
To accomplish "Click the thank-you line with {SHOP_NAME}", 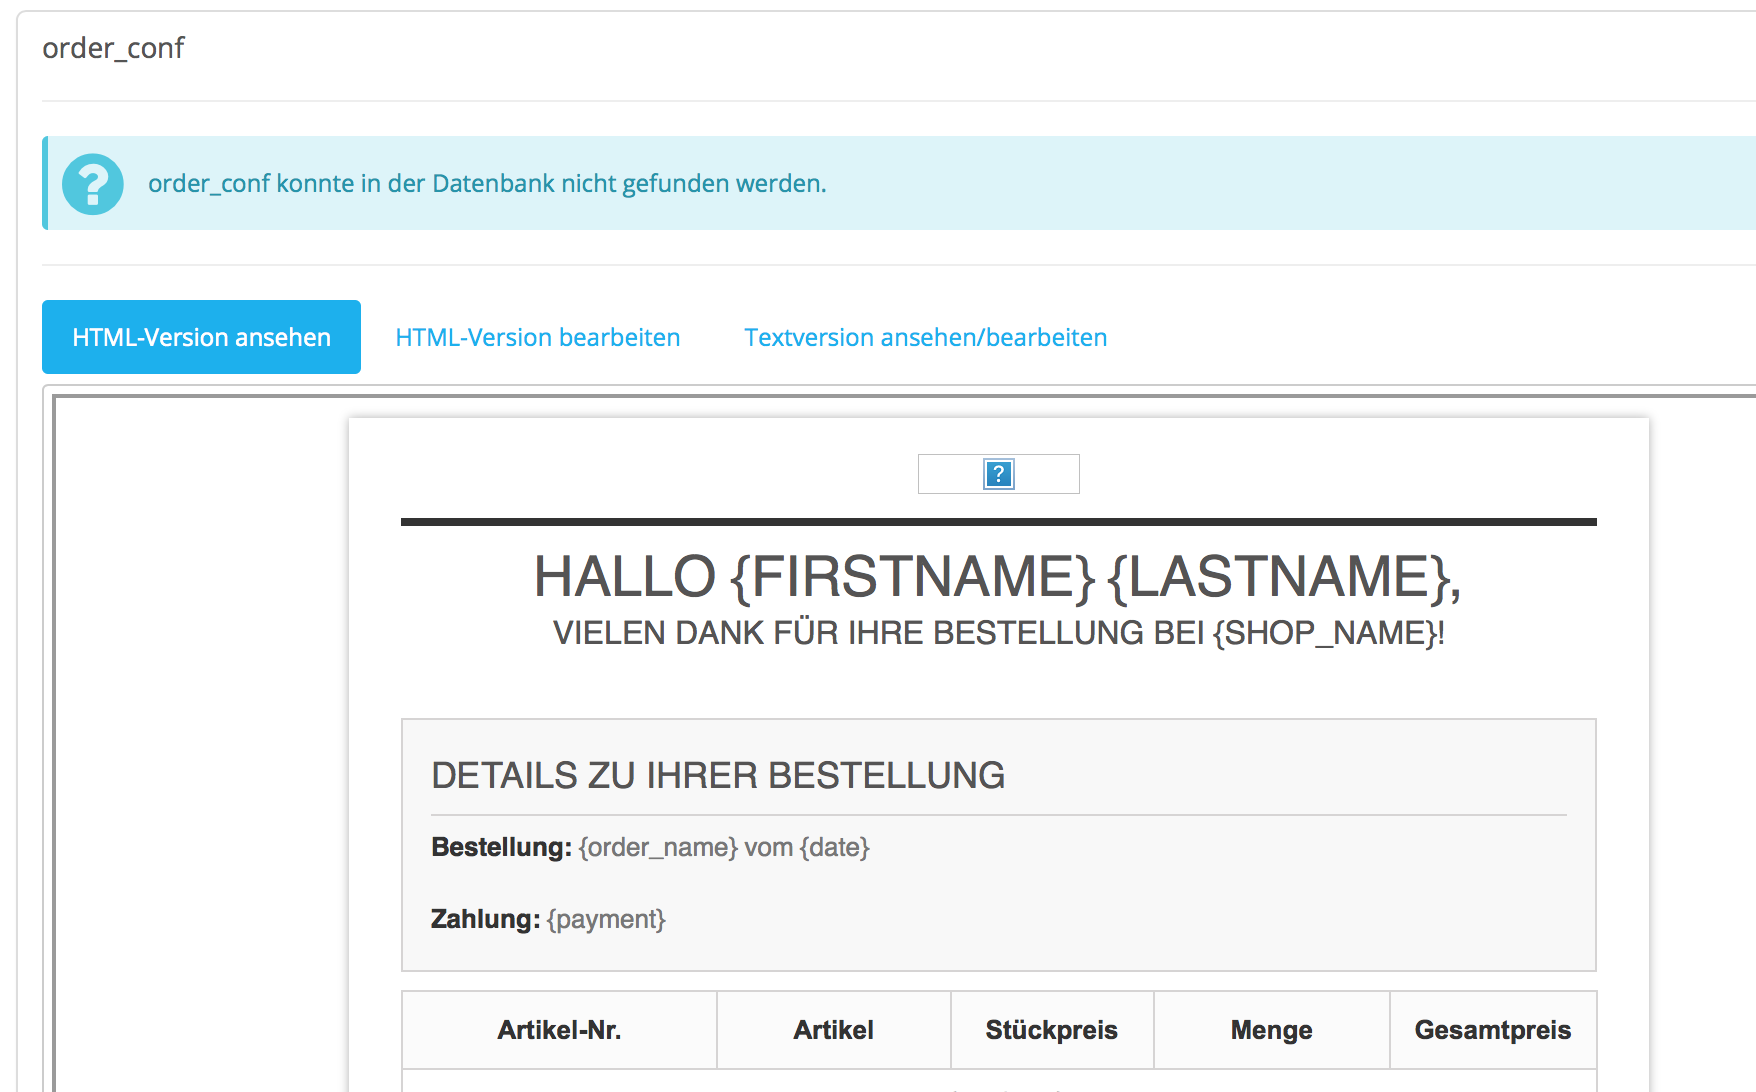I will (x=998, y=633).
